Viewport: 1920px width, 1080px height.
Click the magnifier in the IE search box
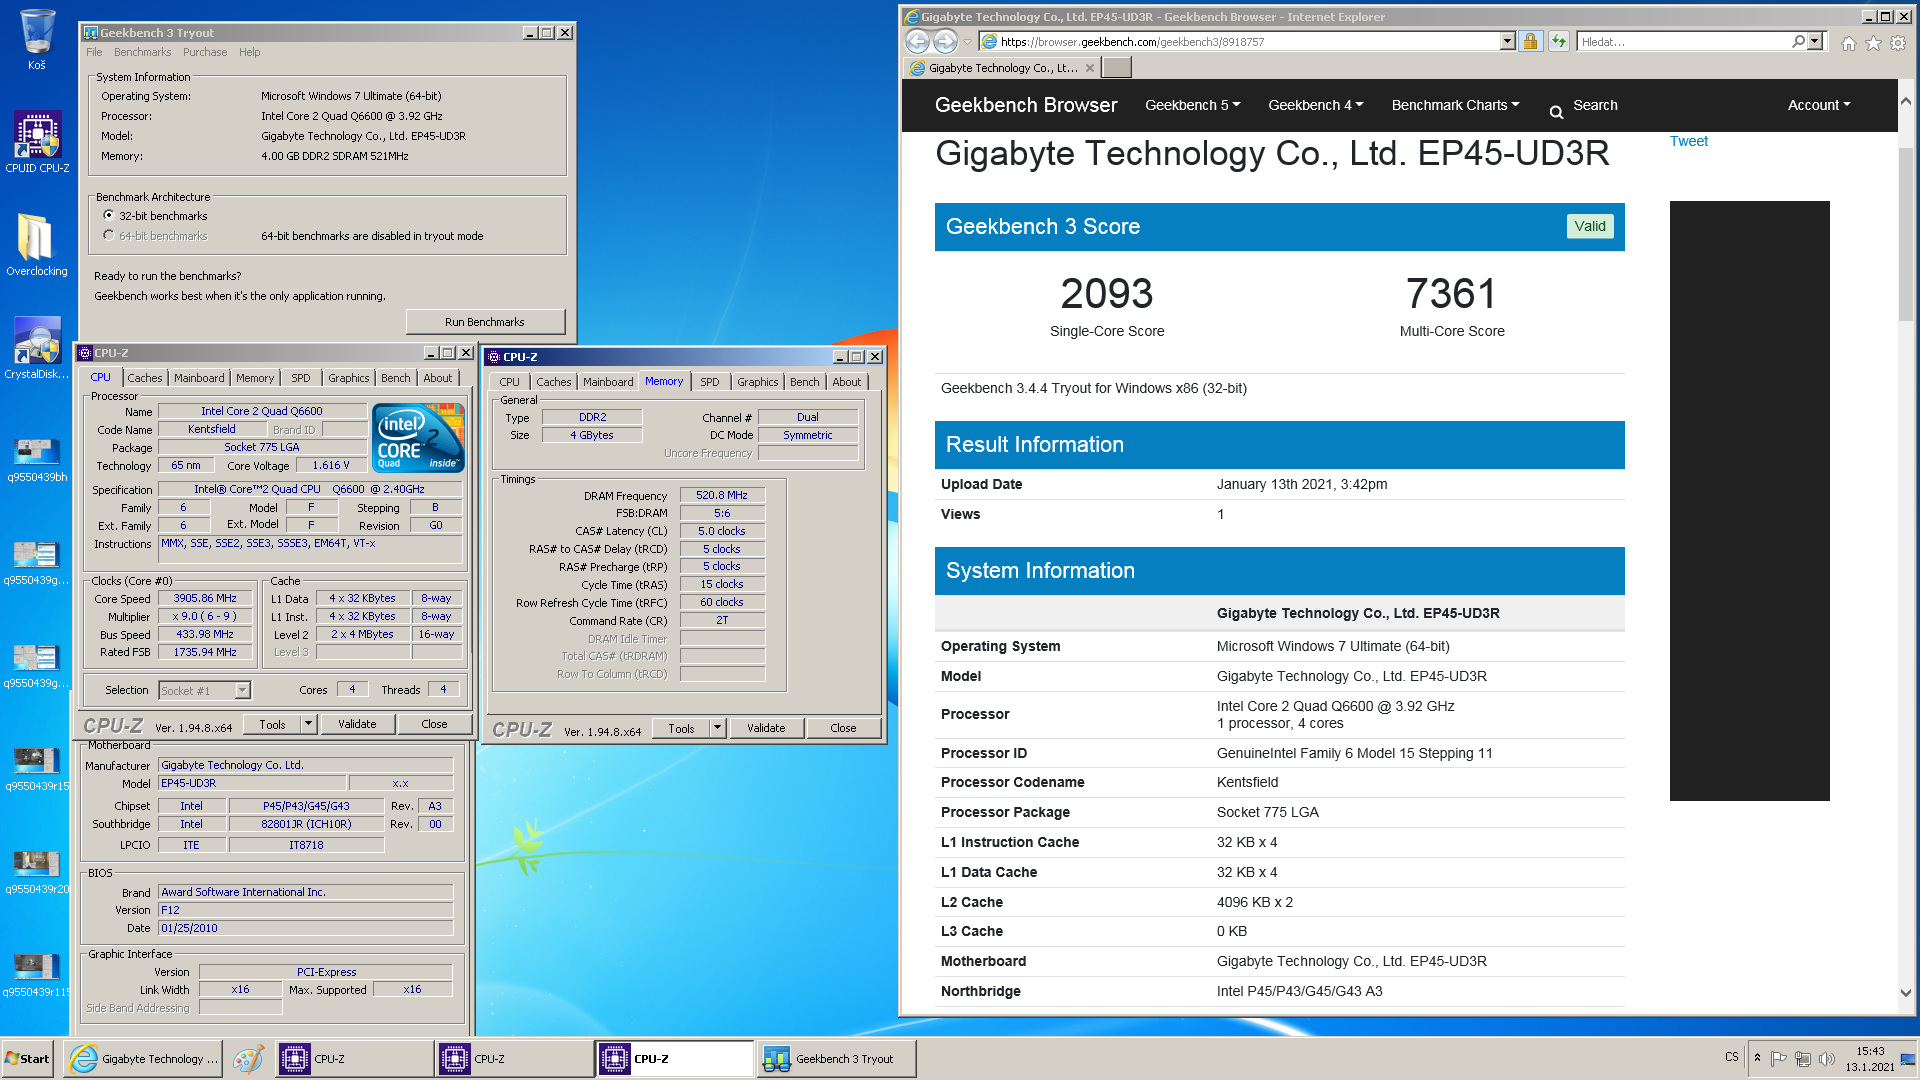tap(1798, 41)
